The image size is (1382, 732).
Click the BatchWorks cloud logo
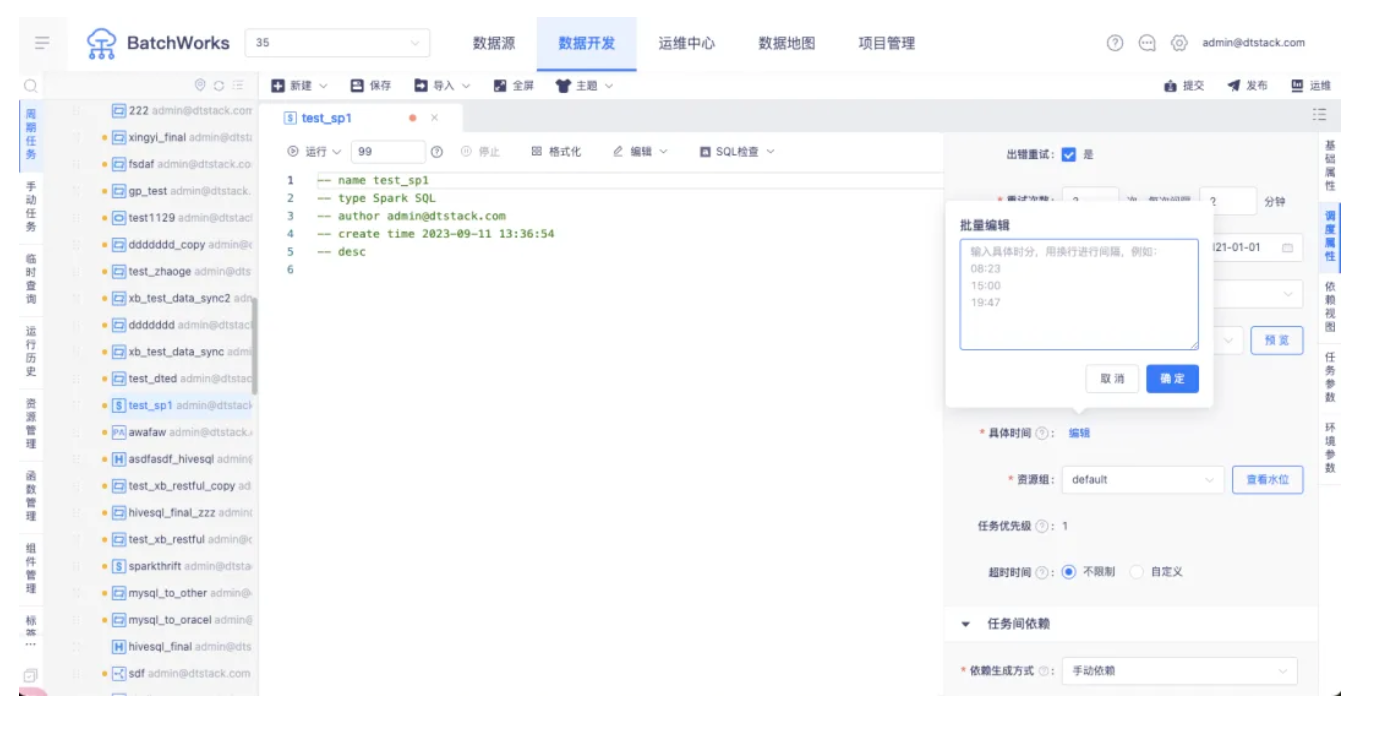(101, 43)
